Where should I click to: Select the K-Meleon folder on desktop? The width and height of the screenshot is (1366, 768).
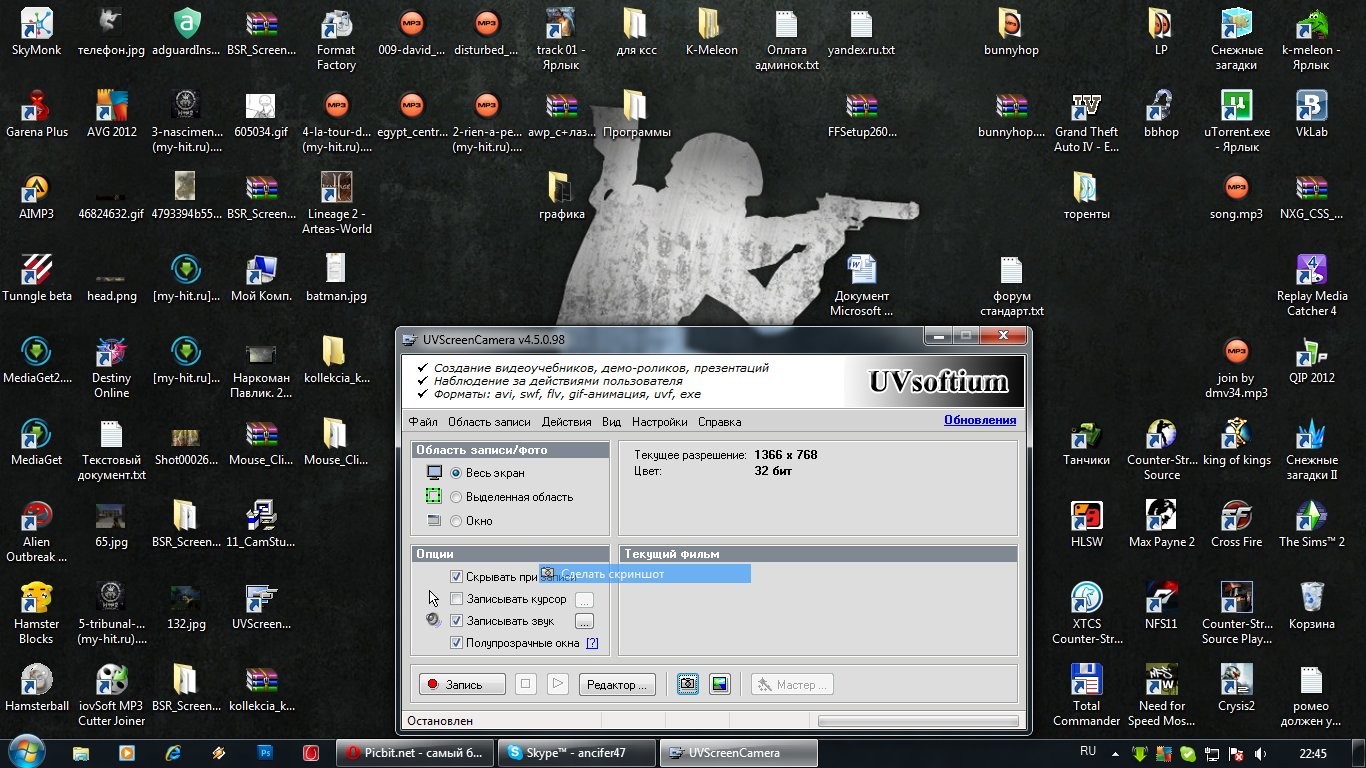(711, 32)
